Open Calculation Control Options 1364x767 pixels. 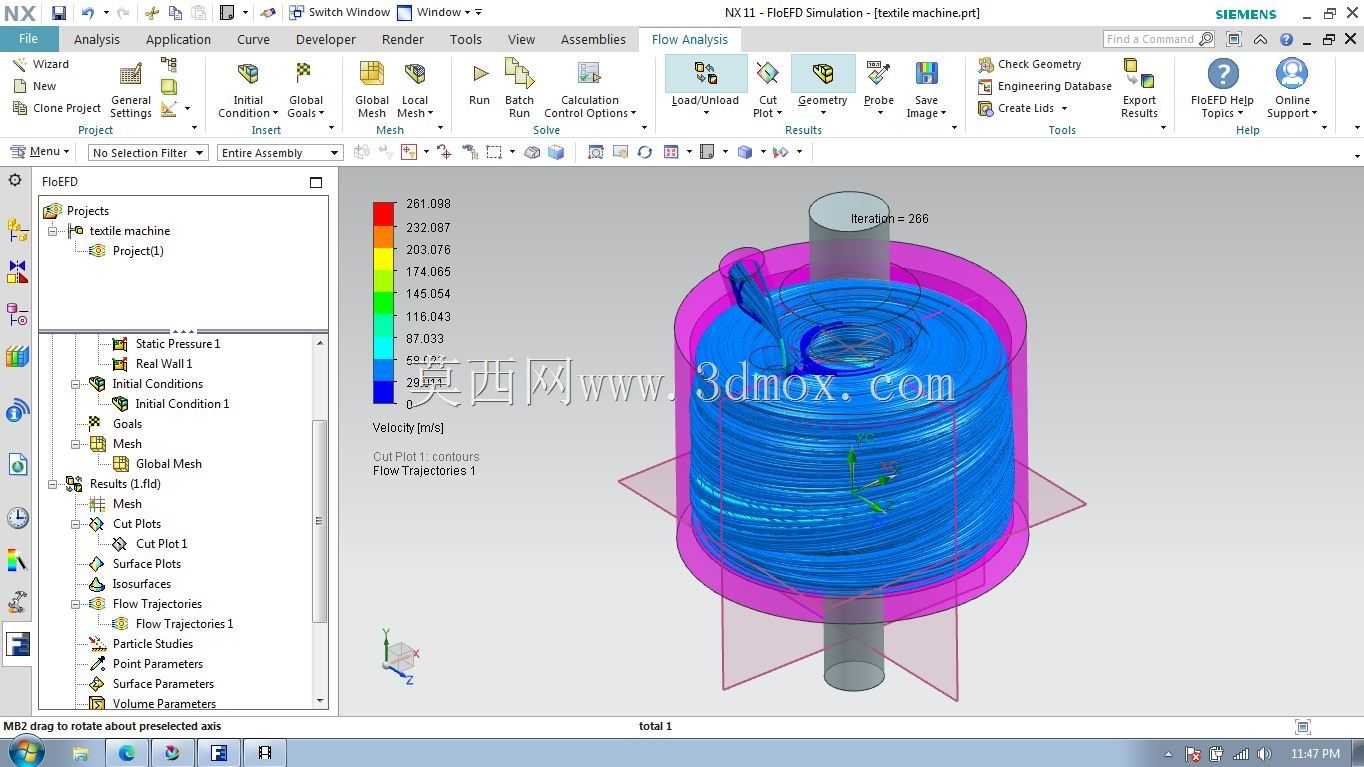(x=590, y=91)
